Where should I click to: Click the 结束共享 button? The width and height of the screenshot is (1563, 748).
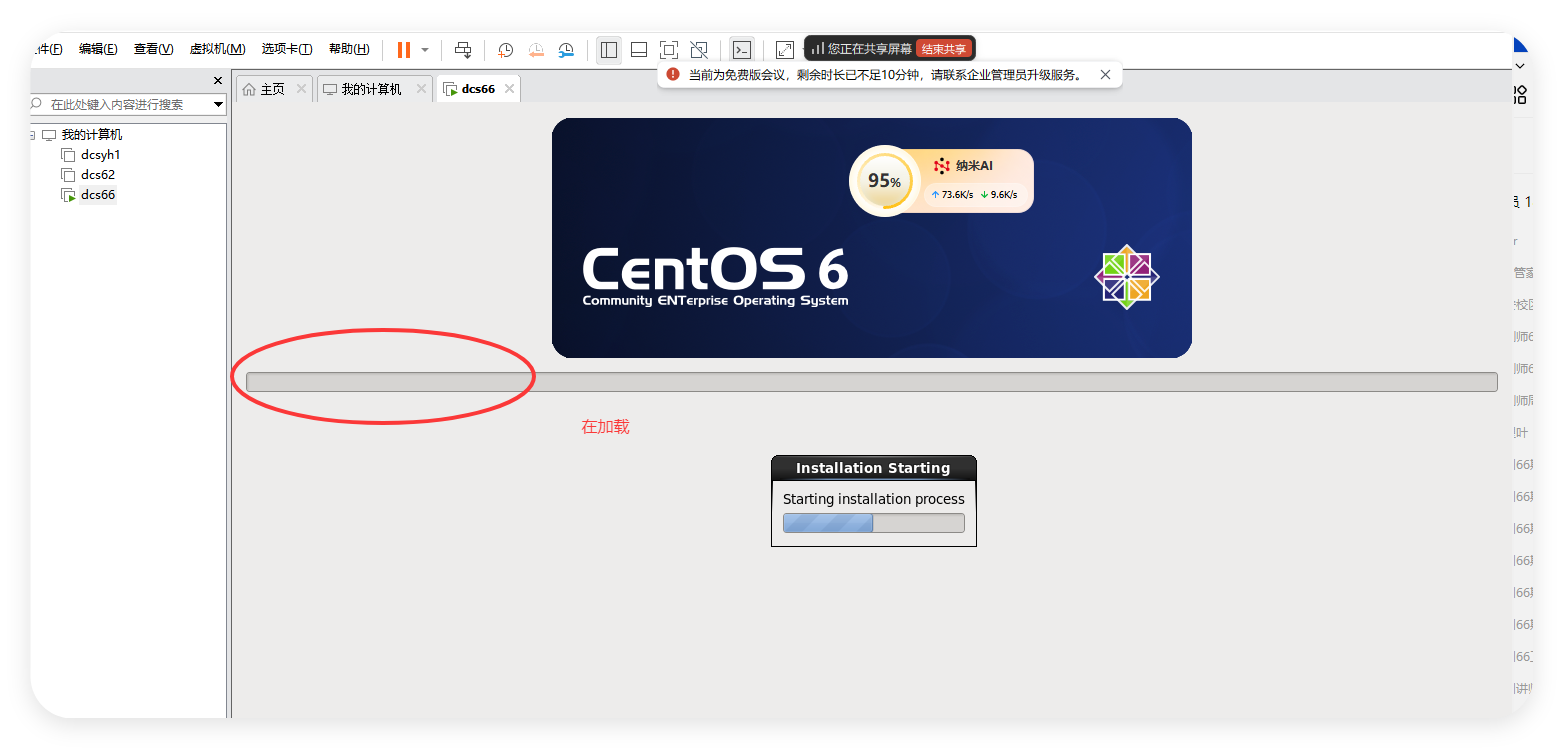[943, 49]
